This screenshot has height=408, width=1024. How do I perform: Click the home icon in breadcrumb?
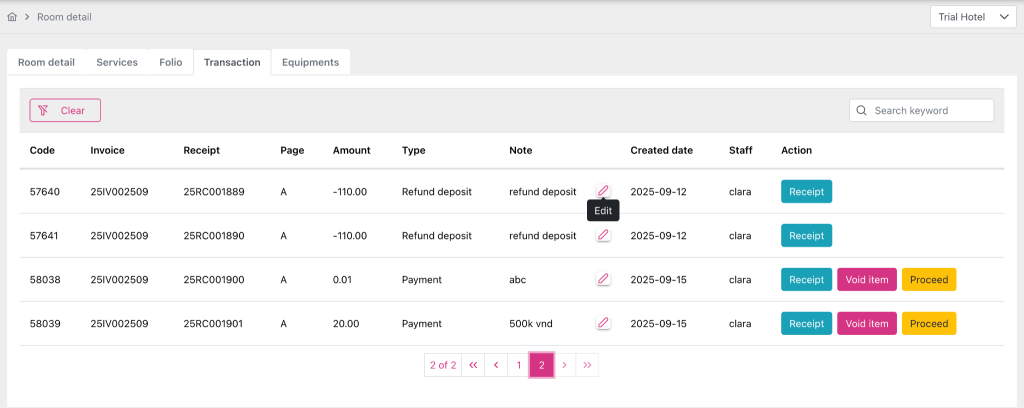pos(12,17)
